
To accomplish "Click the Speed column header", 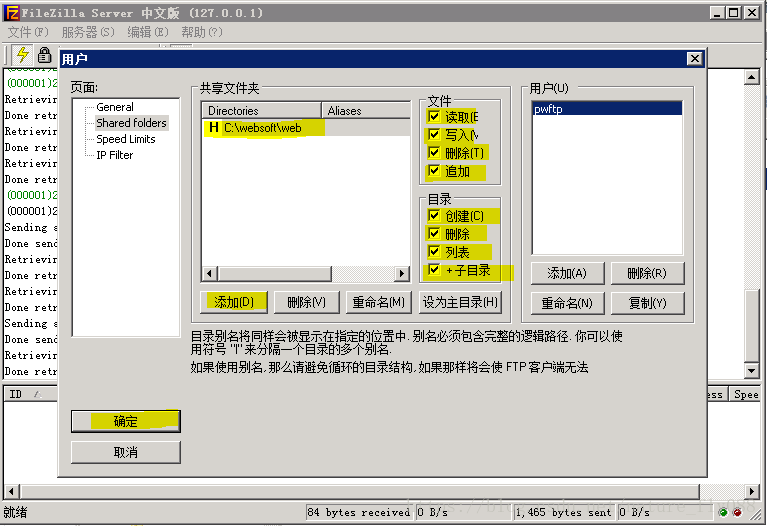I will coord(745,394).
